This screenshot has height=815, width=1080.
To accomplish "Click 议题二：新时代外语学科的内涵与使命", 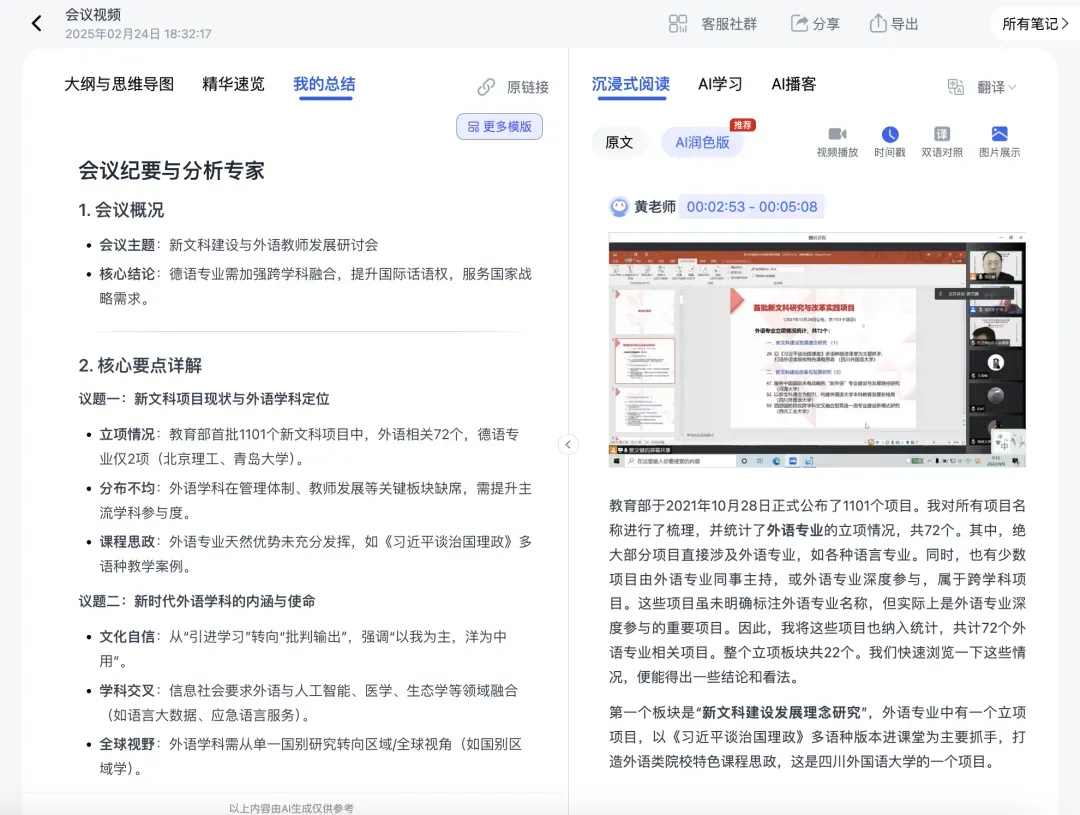I will [197, 601].
